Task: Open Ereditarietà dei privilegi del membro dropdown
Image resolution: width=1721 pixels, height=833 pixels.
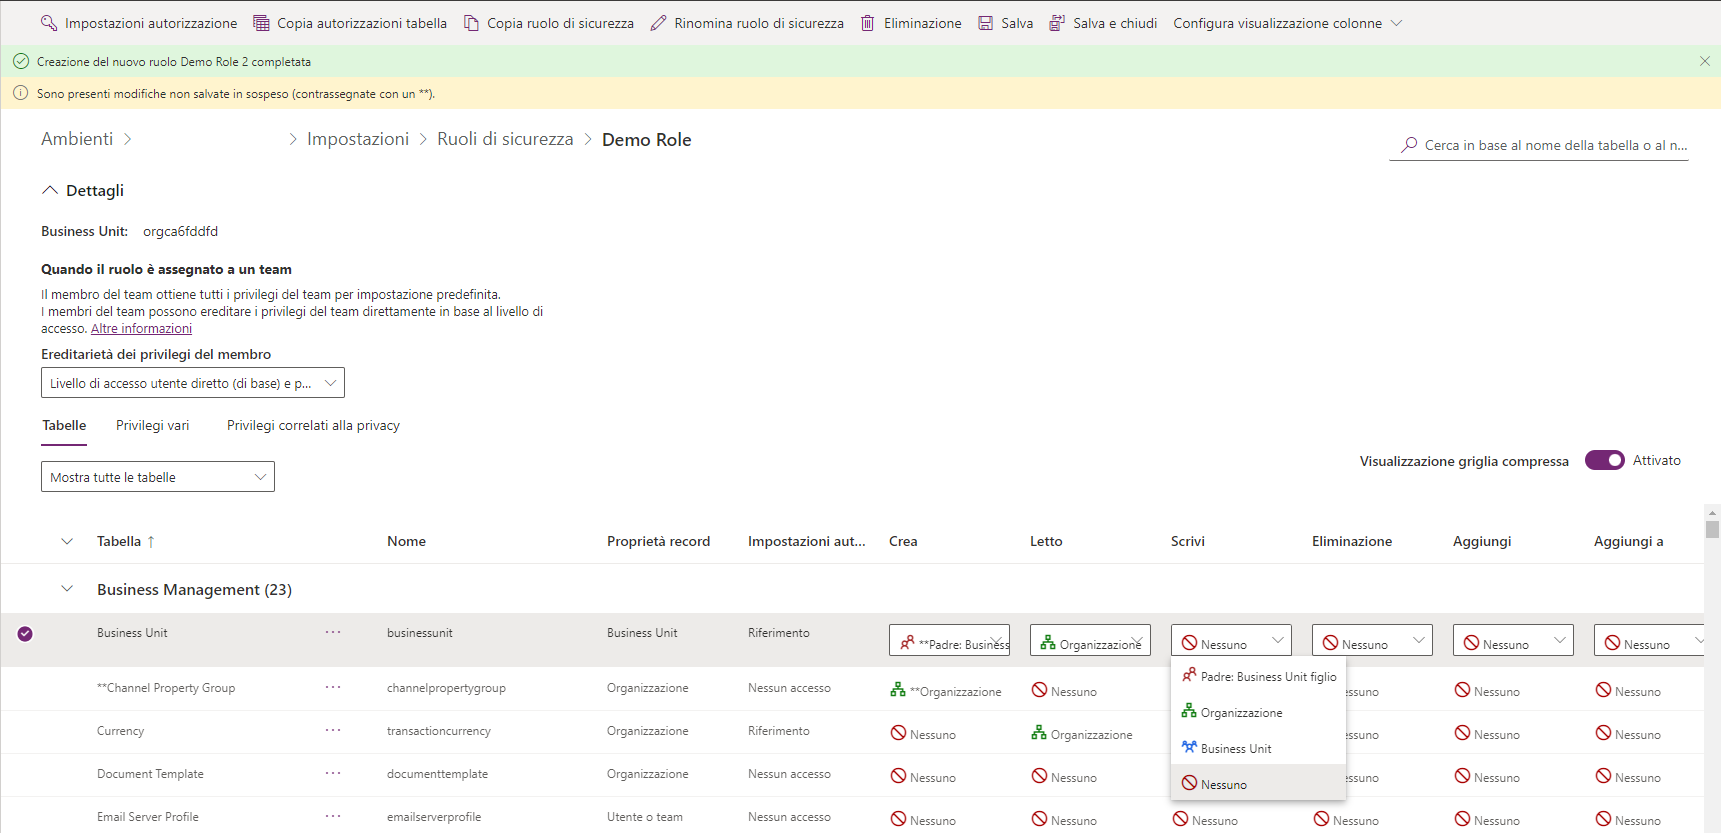Action: 193,383
